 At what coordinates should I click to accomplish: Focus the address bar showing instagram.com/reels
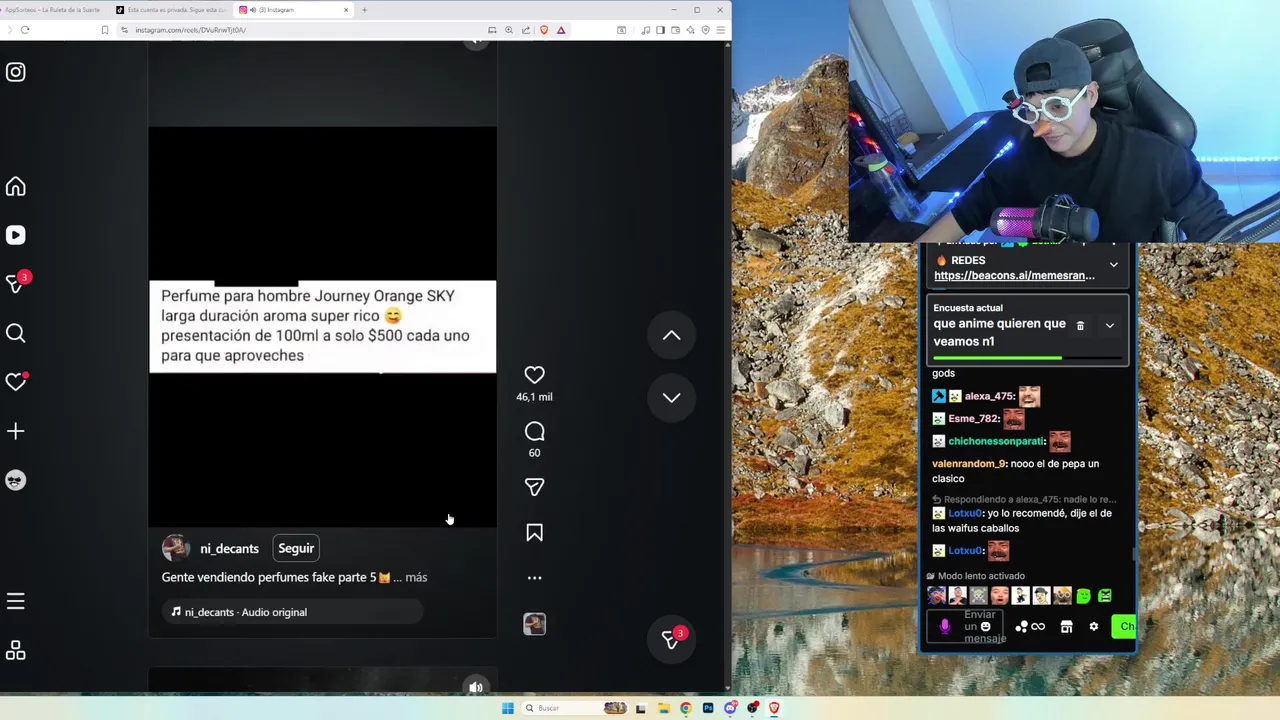pos(300,30)
